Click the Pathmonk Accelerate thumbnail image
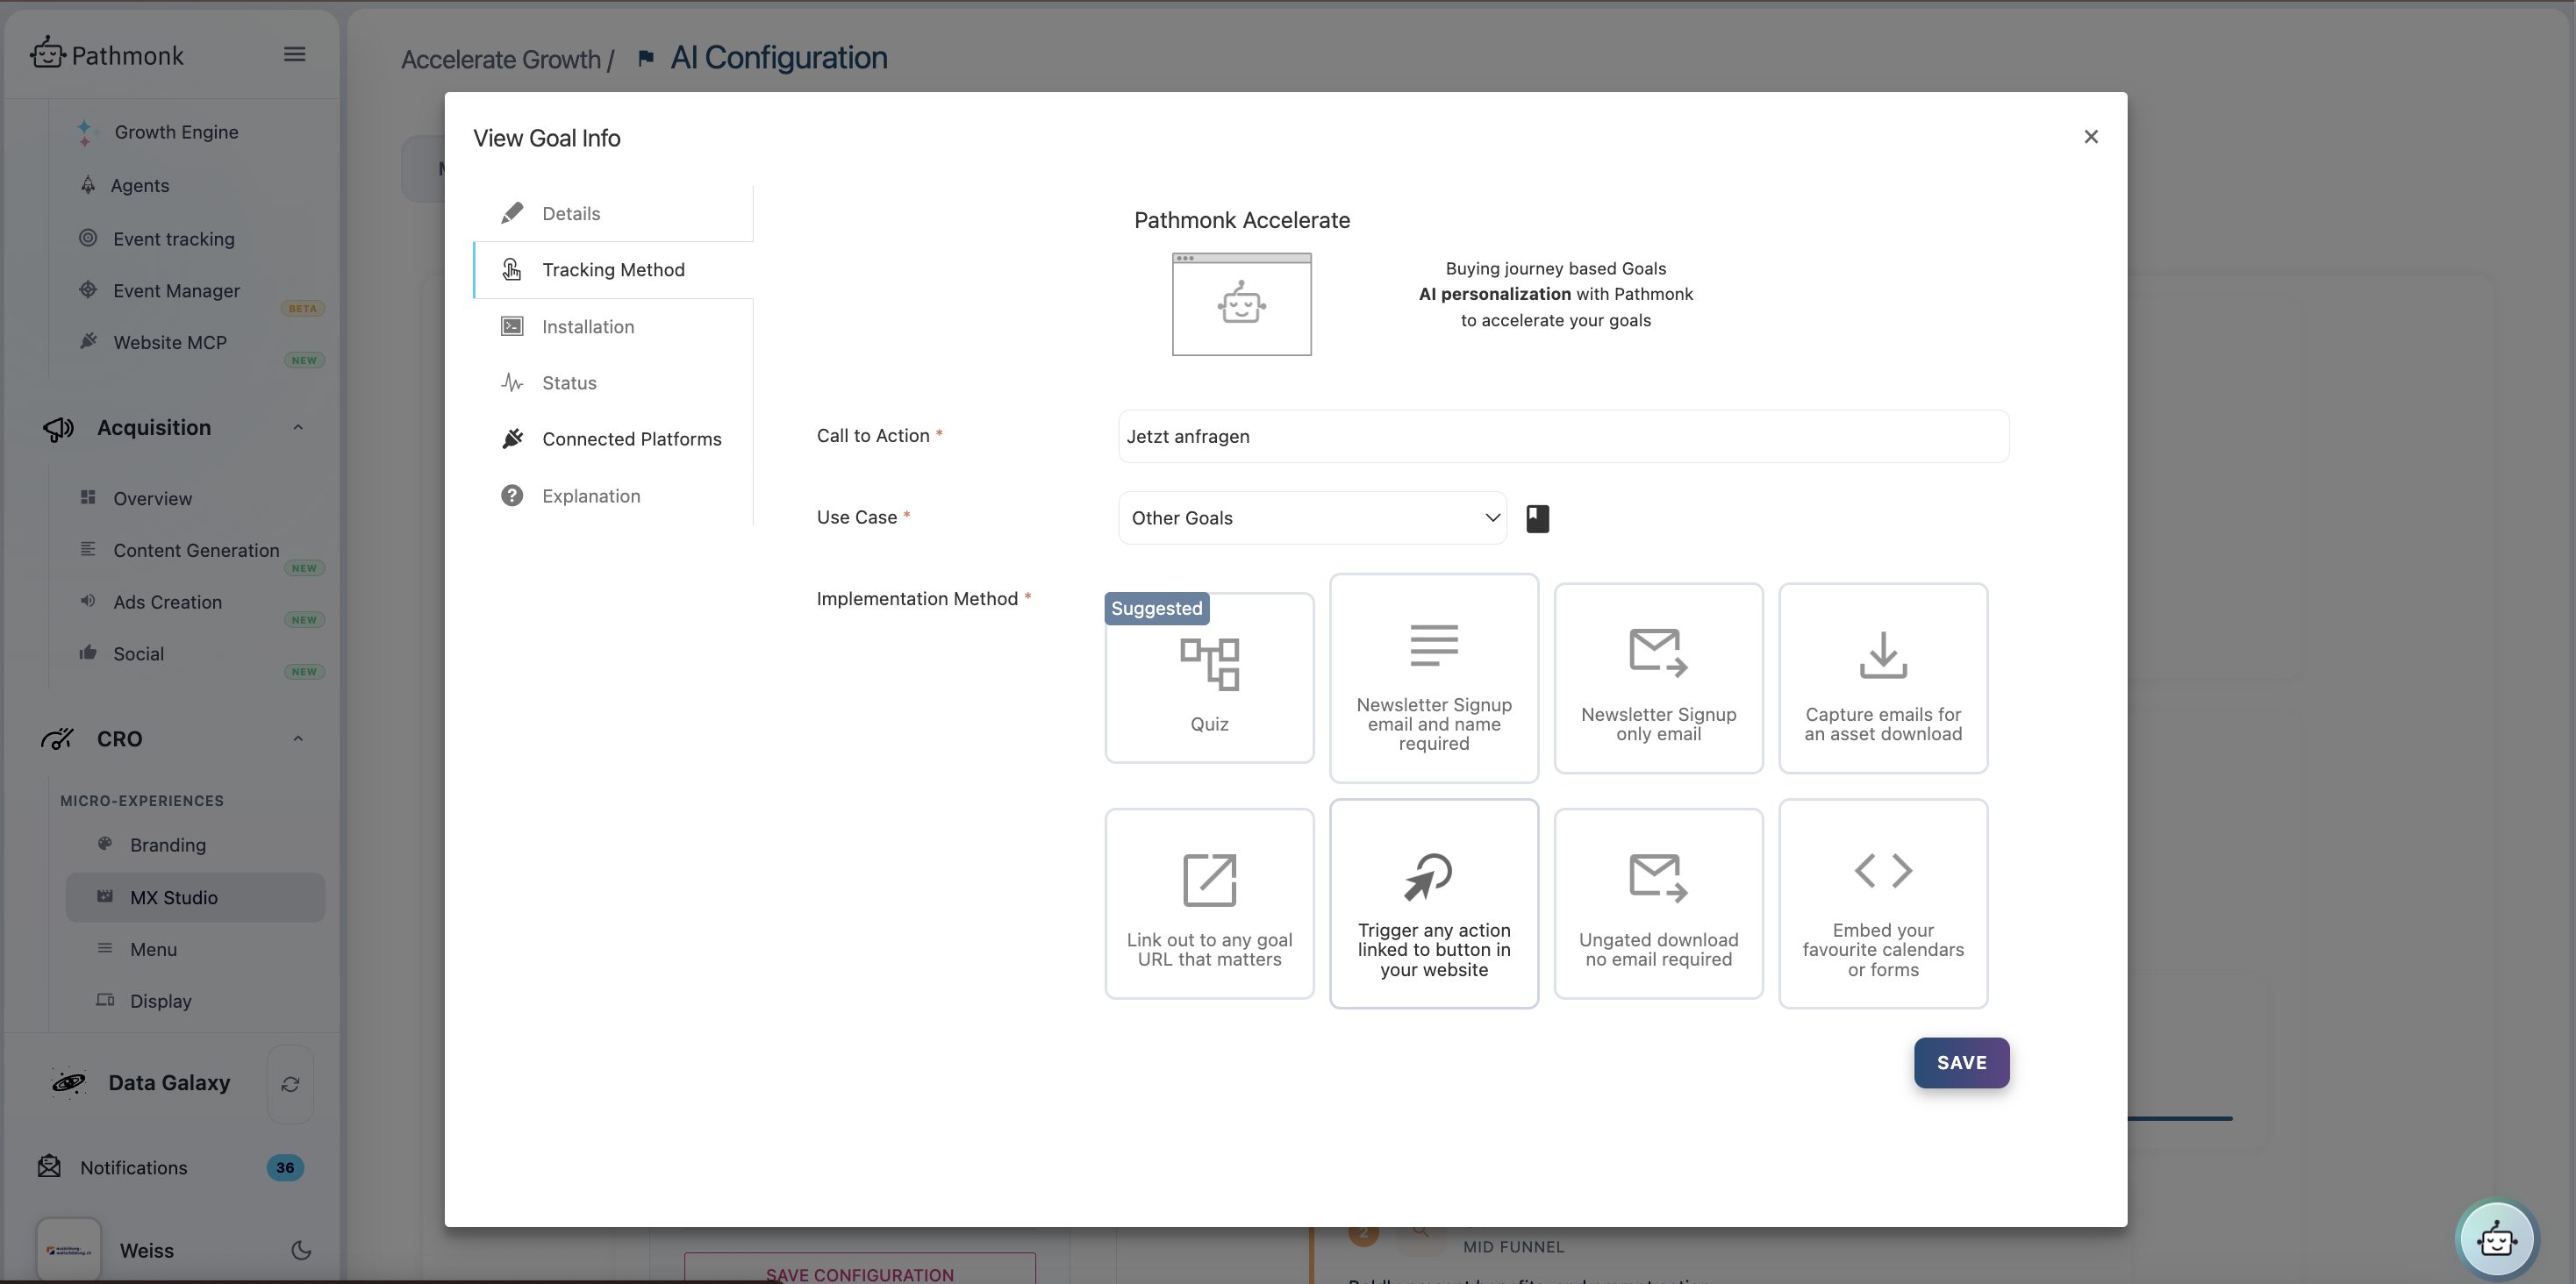 (x=1241, y=304)
